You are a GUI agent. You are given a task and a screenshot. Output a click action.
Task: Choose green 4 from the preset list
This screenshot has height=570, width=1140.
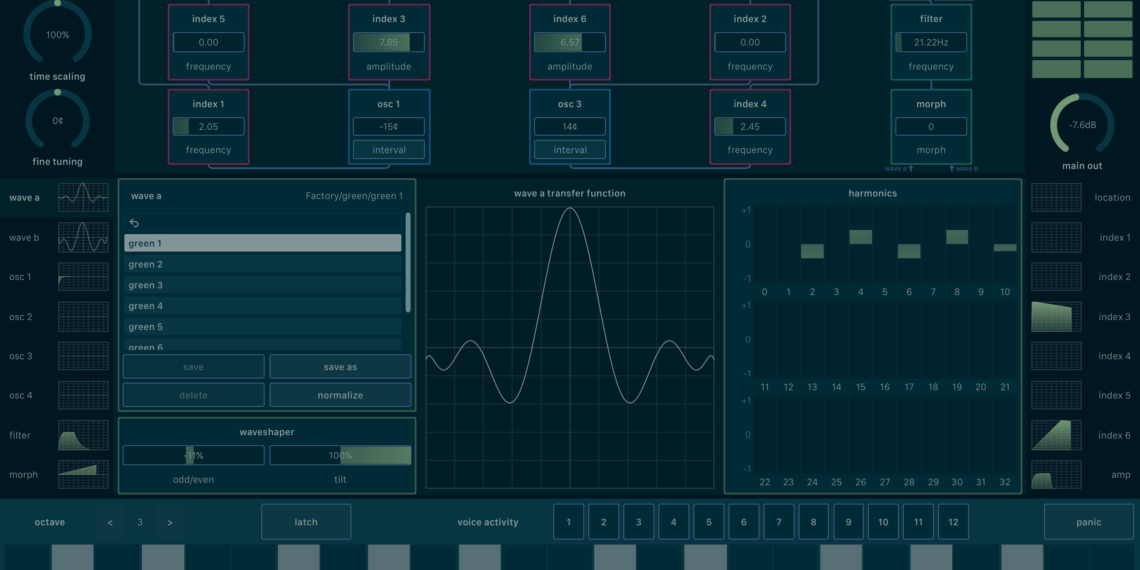262,306
